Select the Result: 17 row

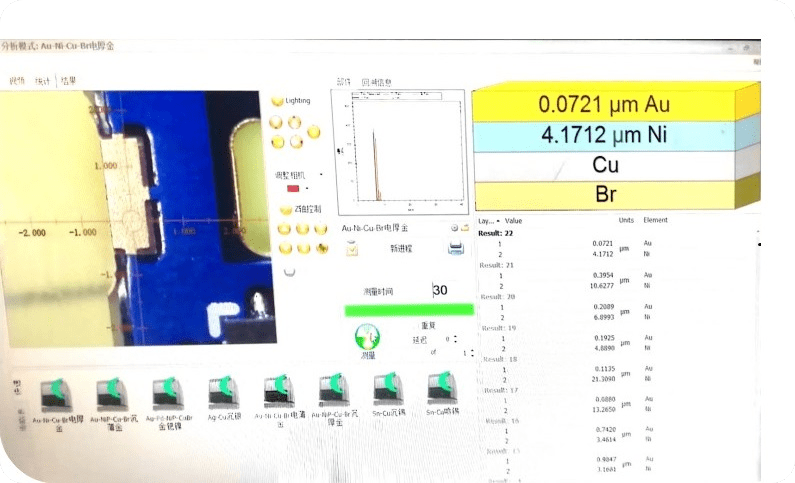501,390
